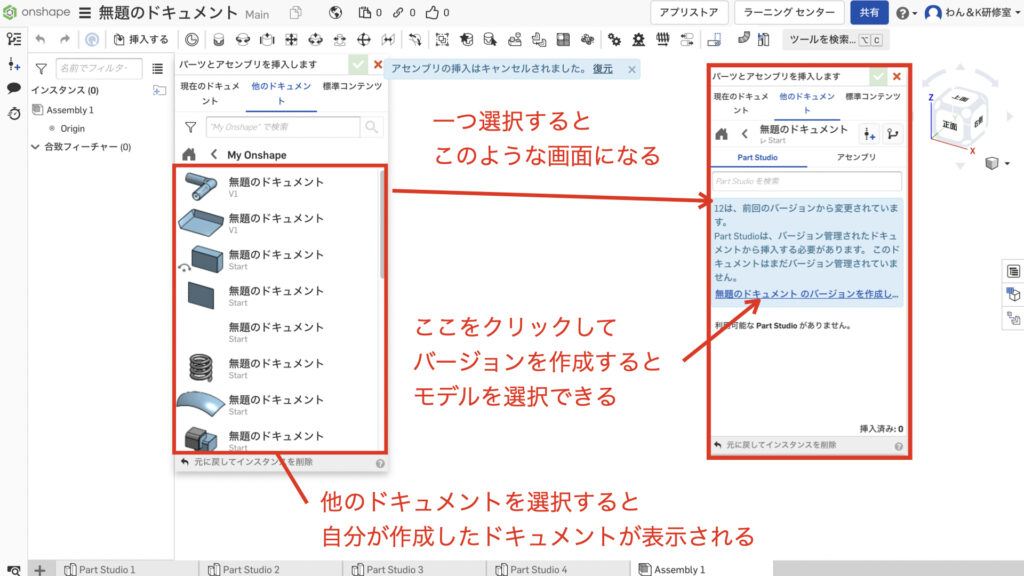Toggle the feature list panel icon
1024x576 pixels.
point(14,39)
